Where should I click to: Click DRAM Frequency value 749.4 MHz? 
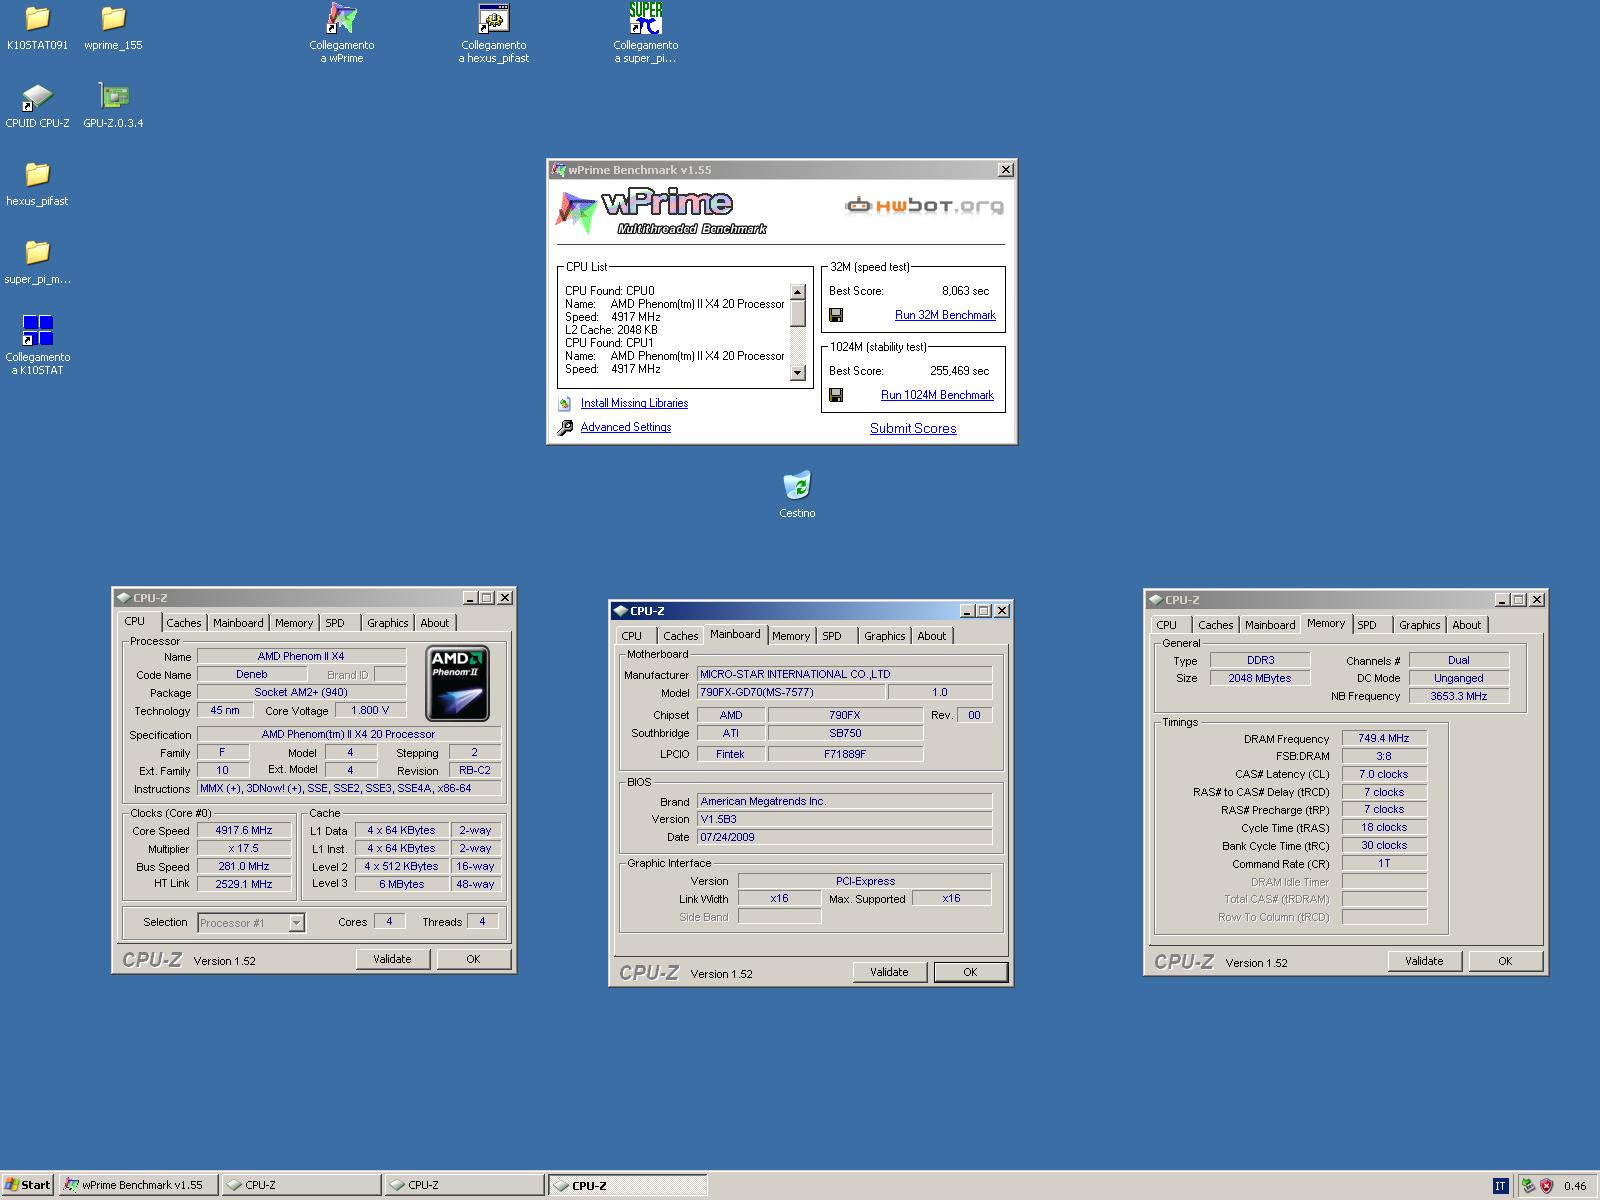pos(1384,739)
